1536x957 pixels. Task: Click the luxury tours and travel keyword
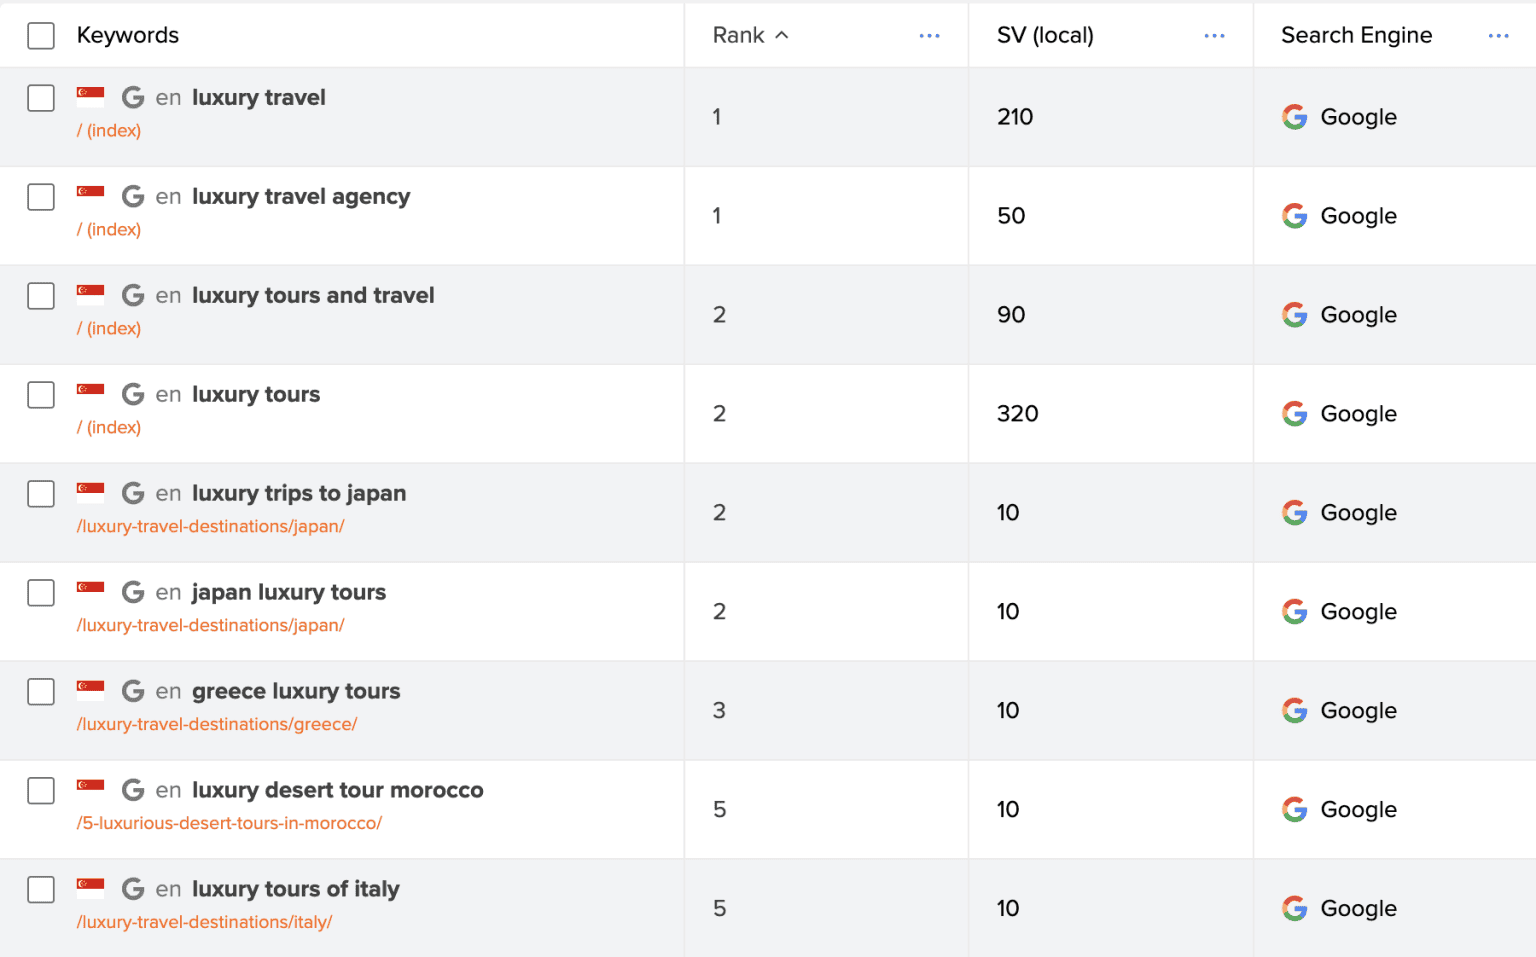click(313, 295)
